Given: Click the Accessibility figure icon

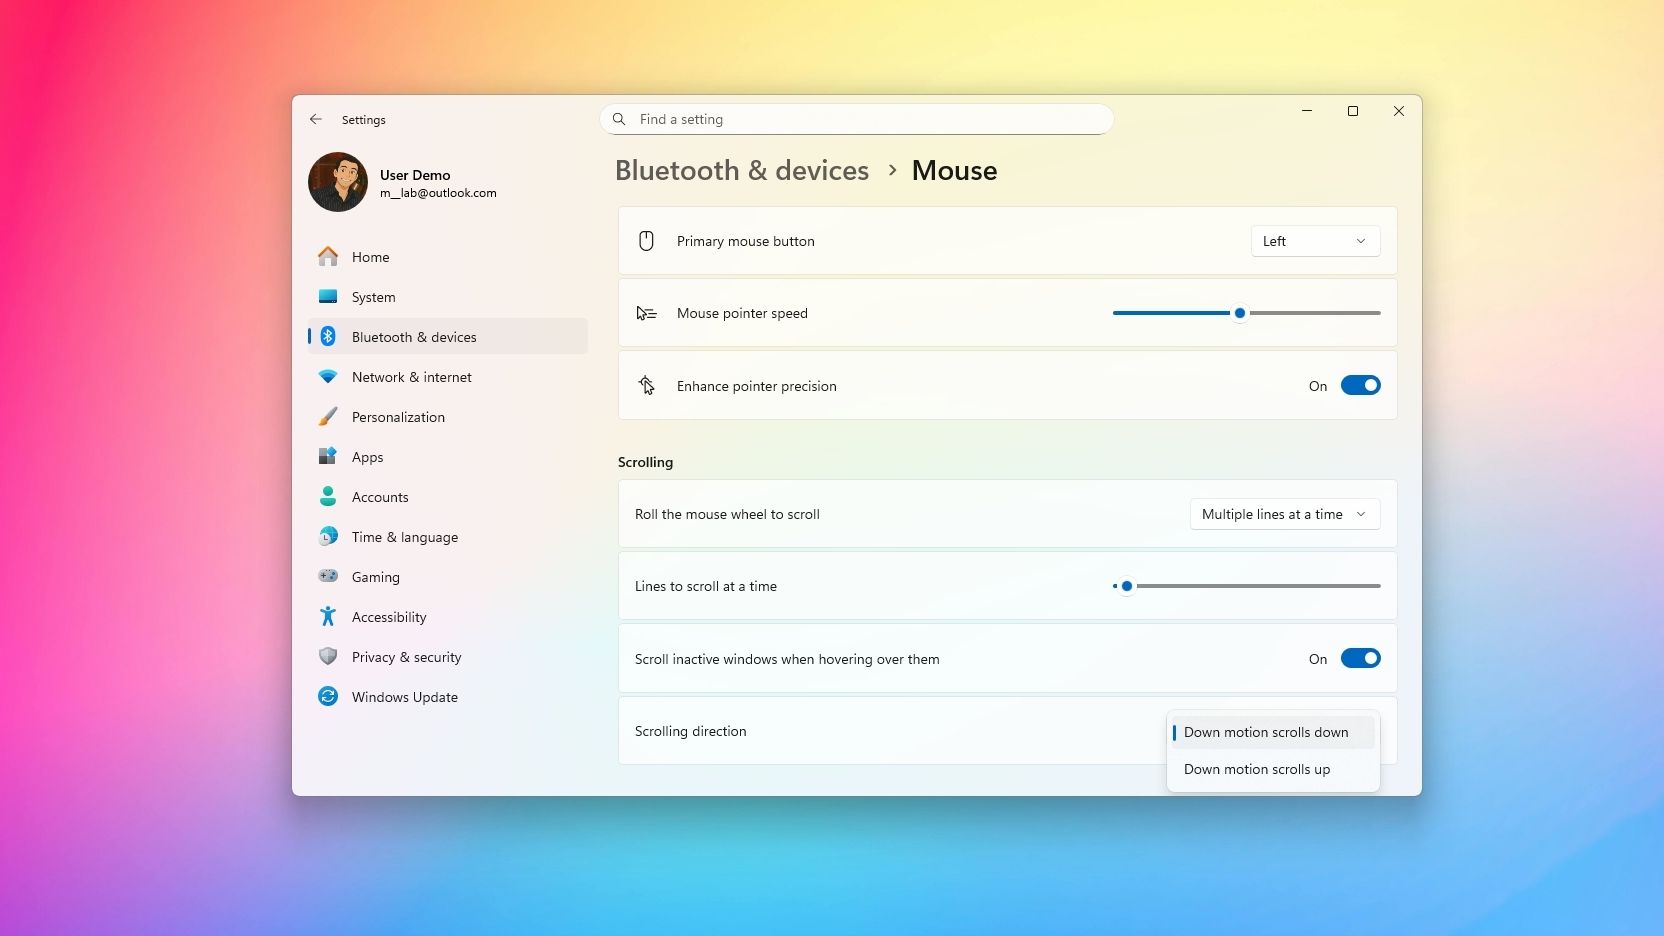Looking at the screenshot, I should coord(328,617).
